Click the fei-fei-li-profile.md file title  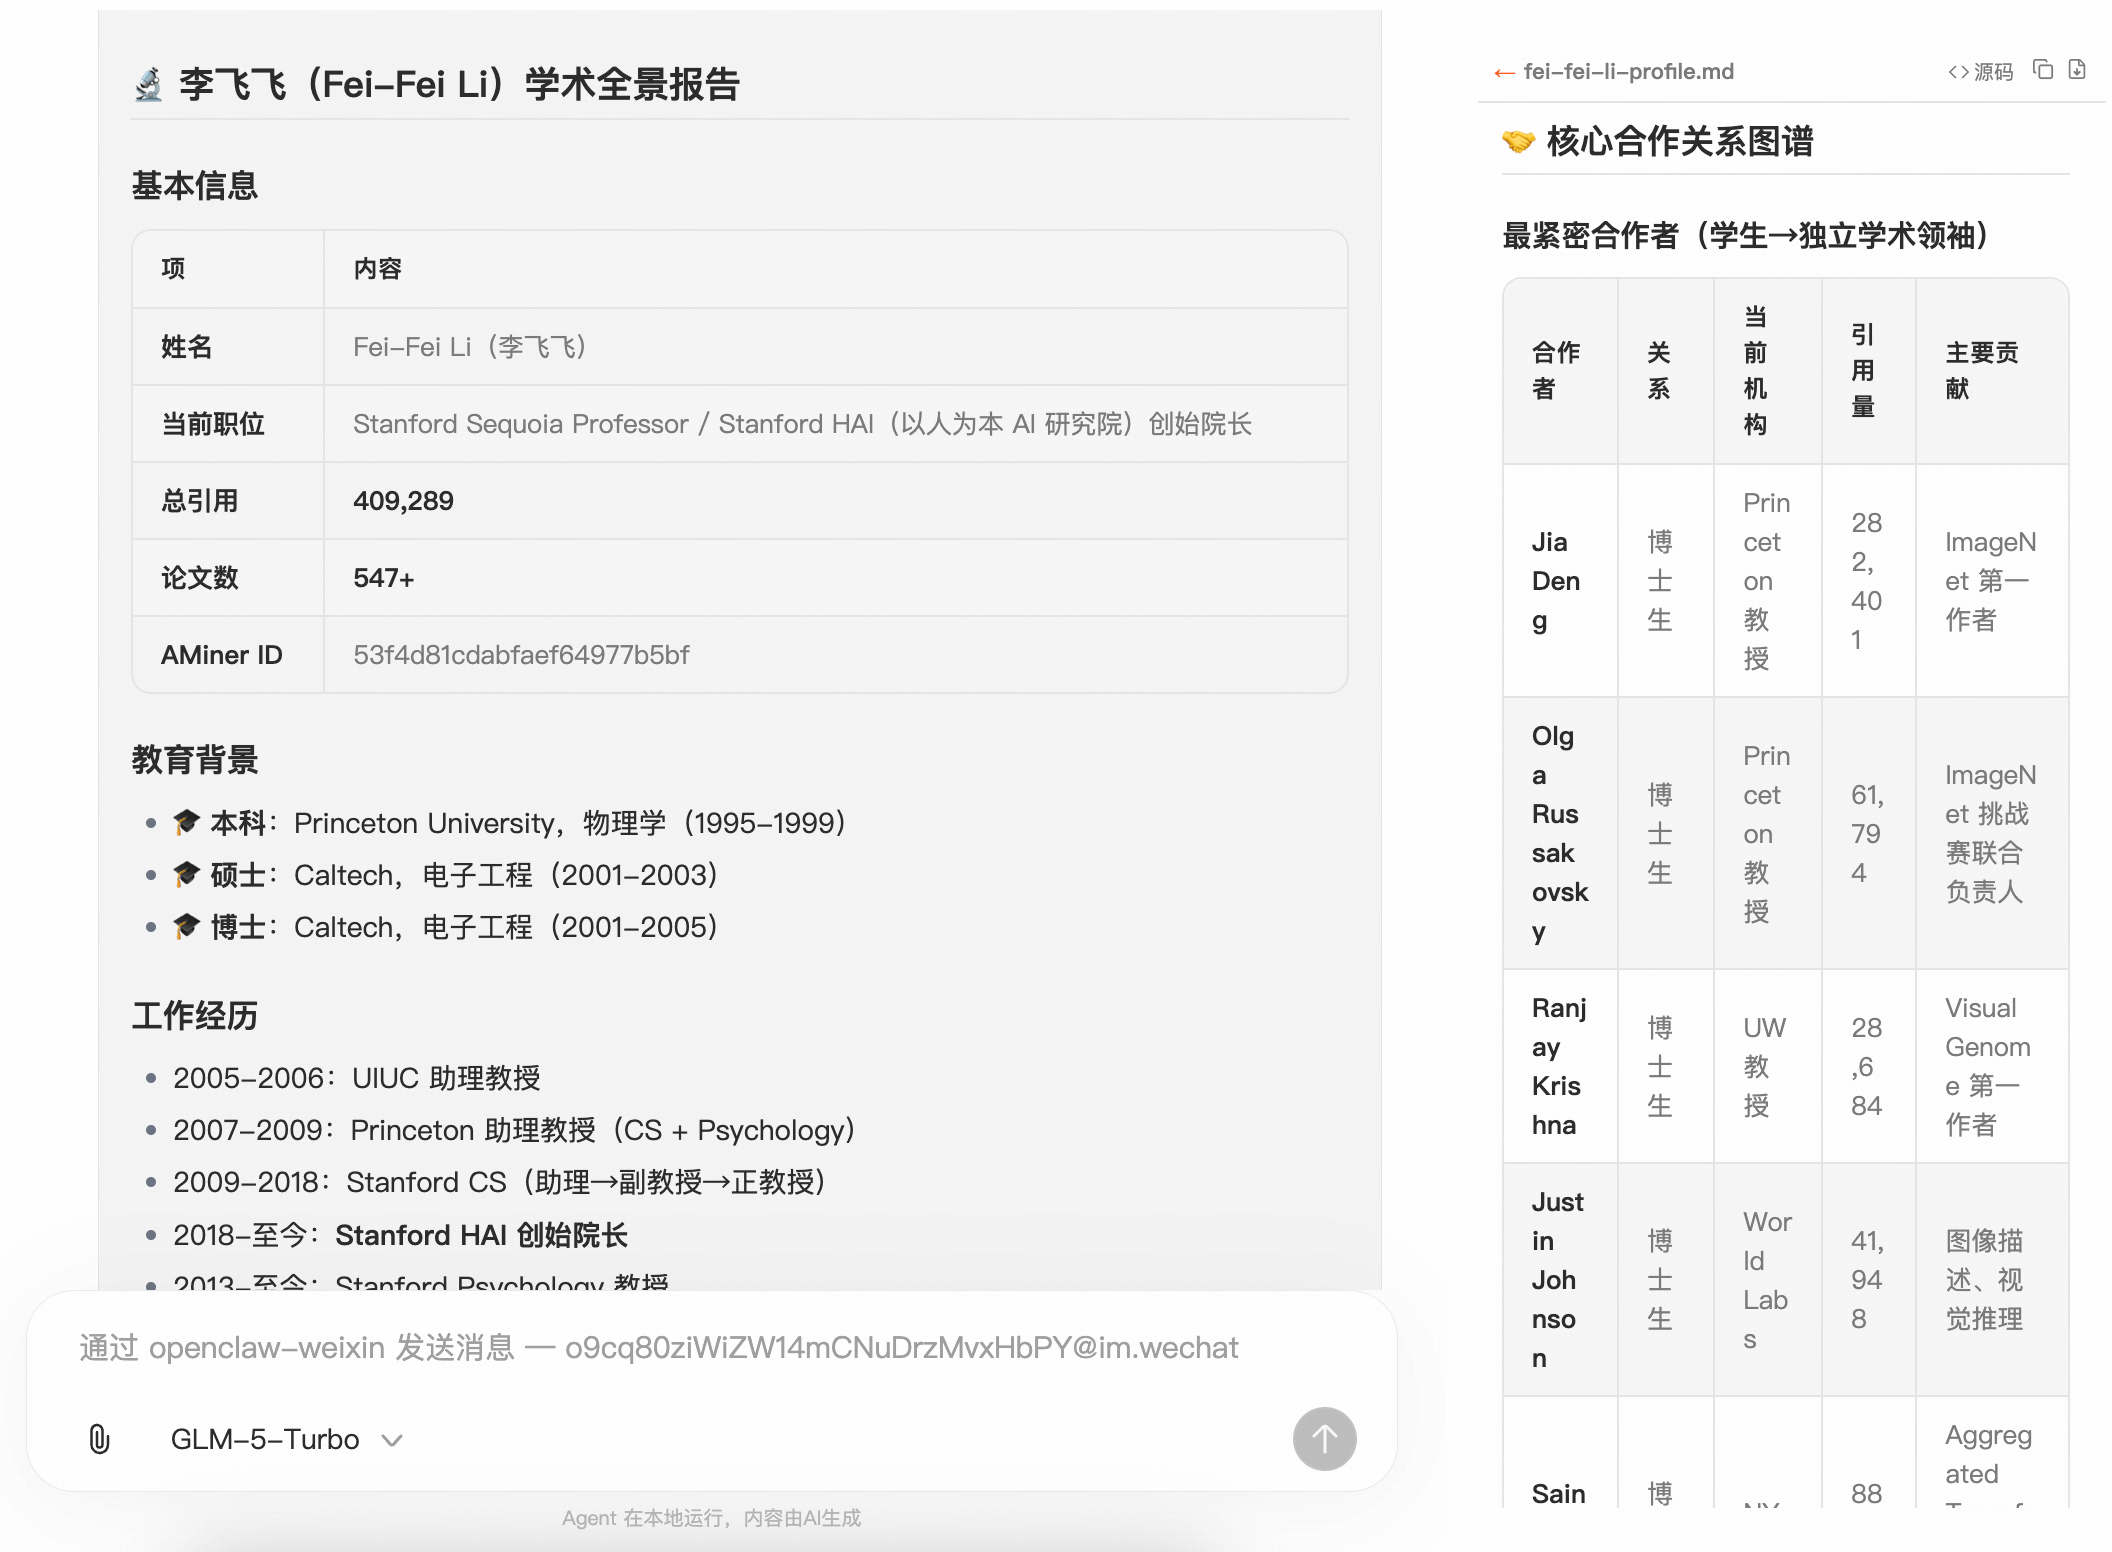click(x=1628, y=72)
